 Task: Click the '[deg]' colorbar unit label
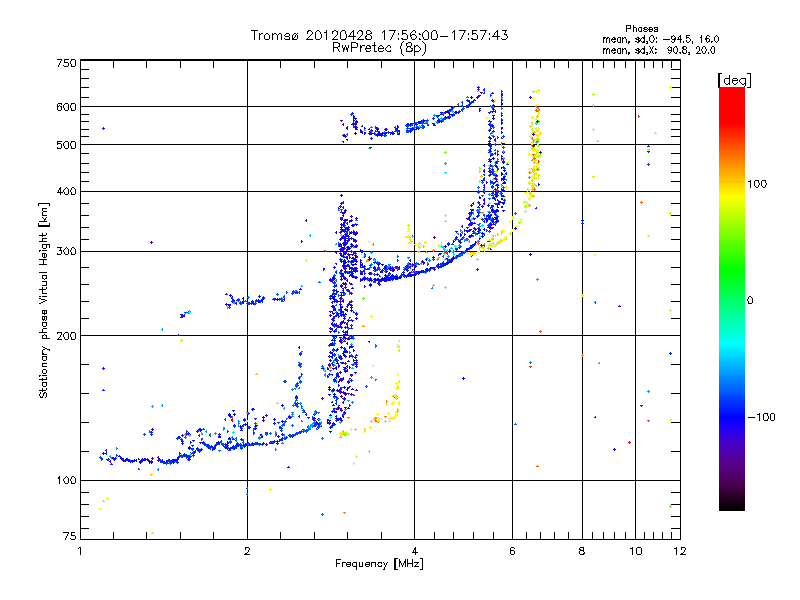coord(734,80)
